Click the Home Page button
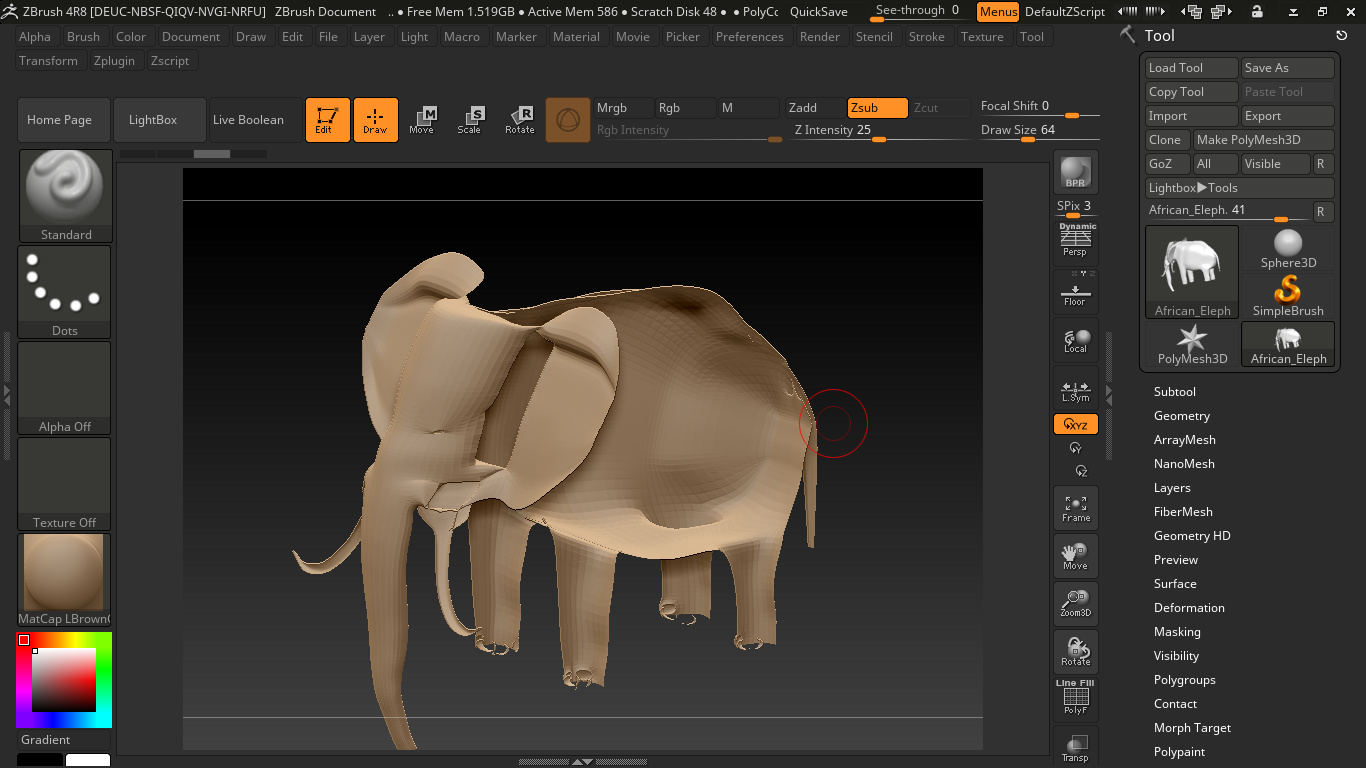Screen dimensions: 1366x768 coord(63,120)
